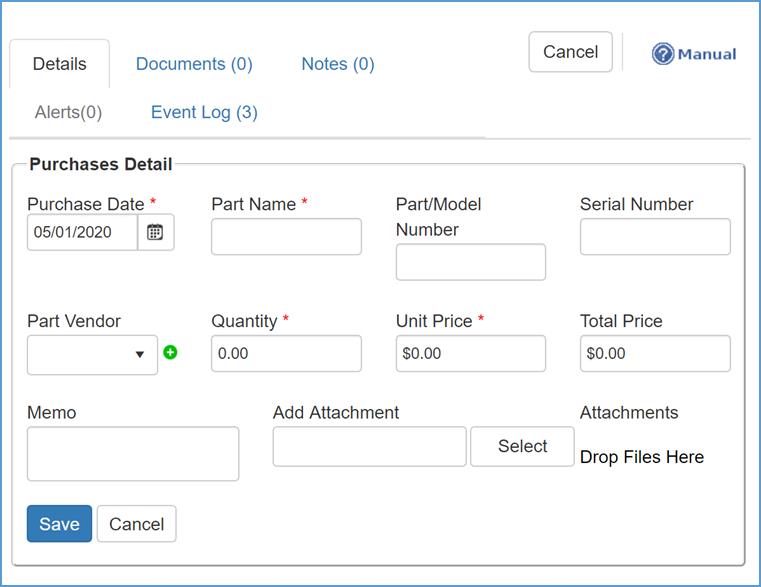Click the bottom Cancel button beside Save

click(136, 524)
